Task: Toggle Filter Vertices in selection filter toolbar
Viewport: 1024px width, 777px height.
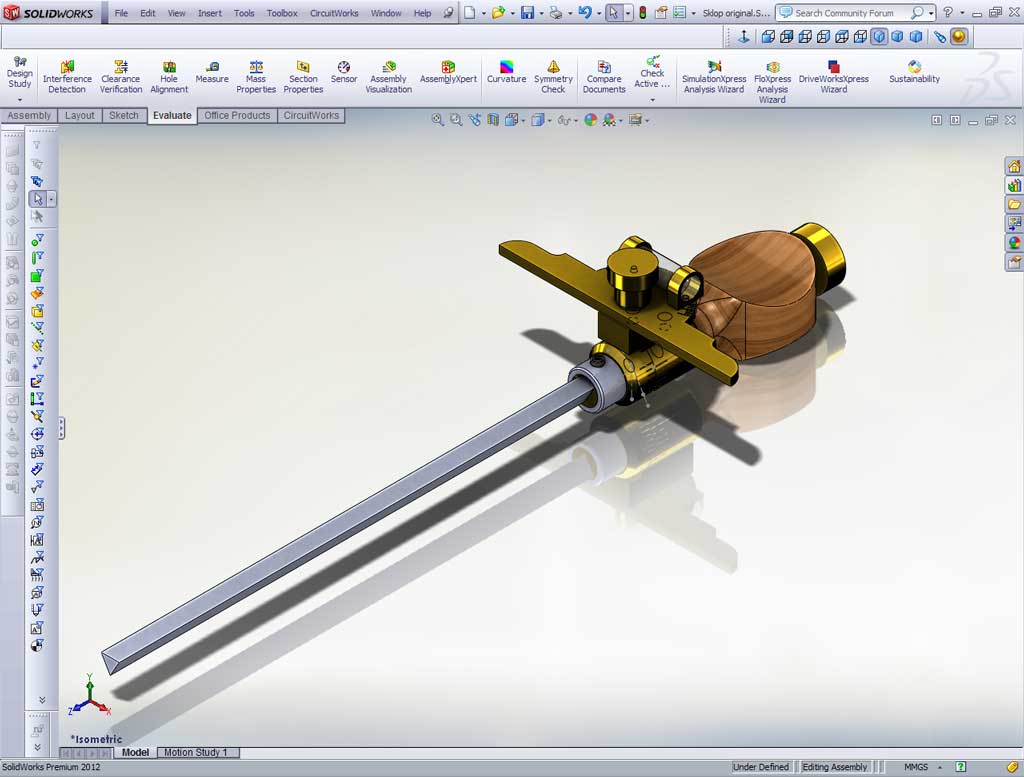Action: 37,240
